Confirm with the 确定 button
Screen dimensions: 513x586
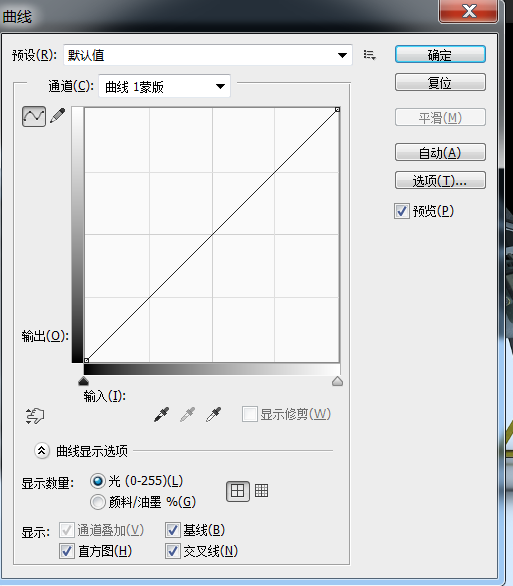pos(441,55)
